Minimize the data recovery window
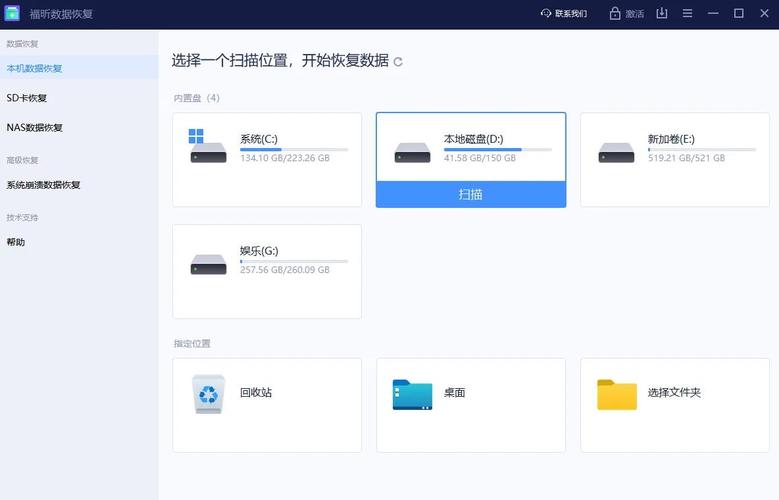This screenshot has height=500, width=779. 713,13
